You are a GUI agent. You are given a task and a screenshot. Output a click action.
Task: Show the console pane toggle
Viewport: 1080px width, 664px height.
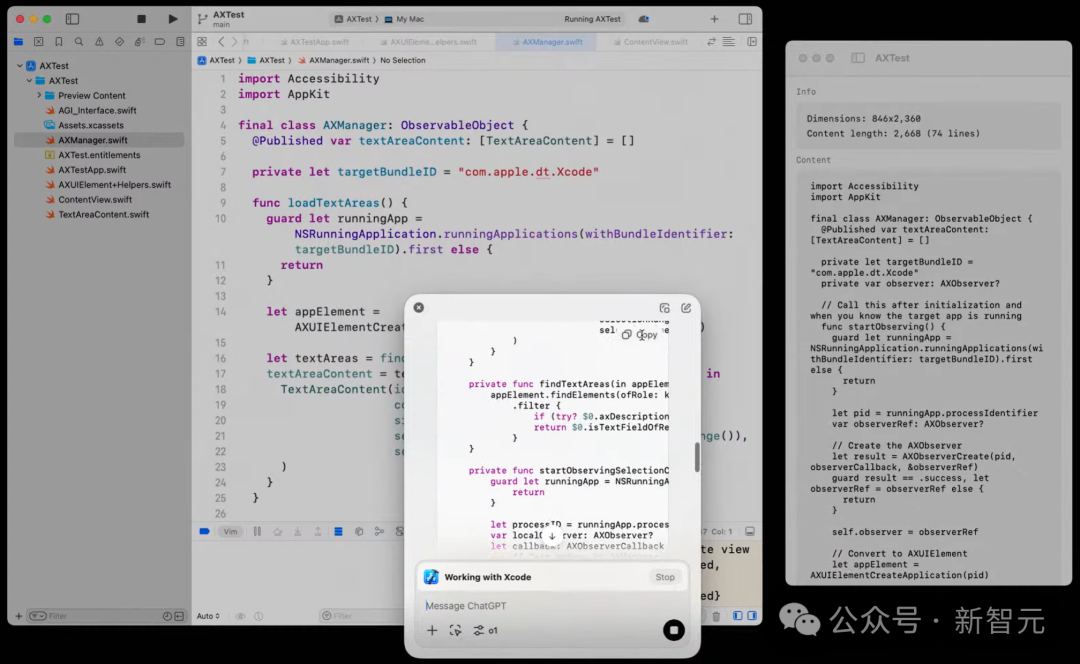[752, 616]
